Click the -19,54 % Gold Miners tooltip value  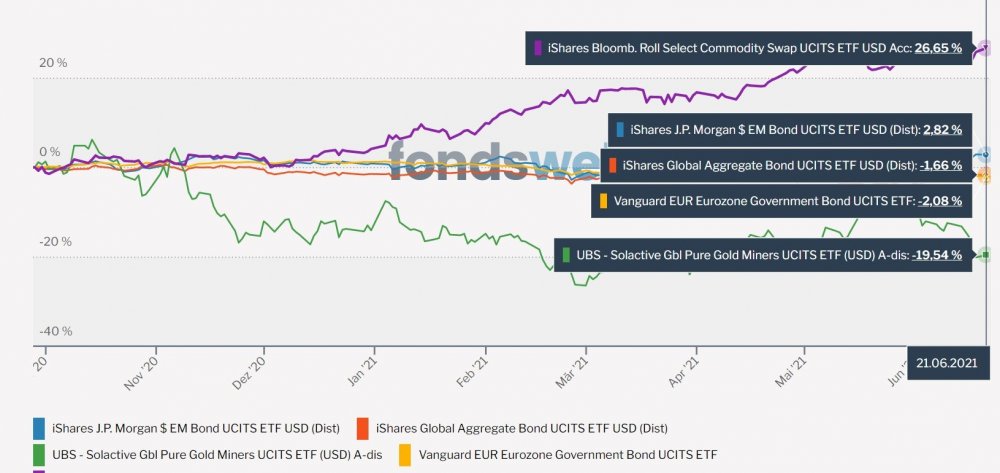pos(936,255)
